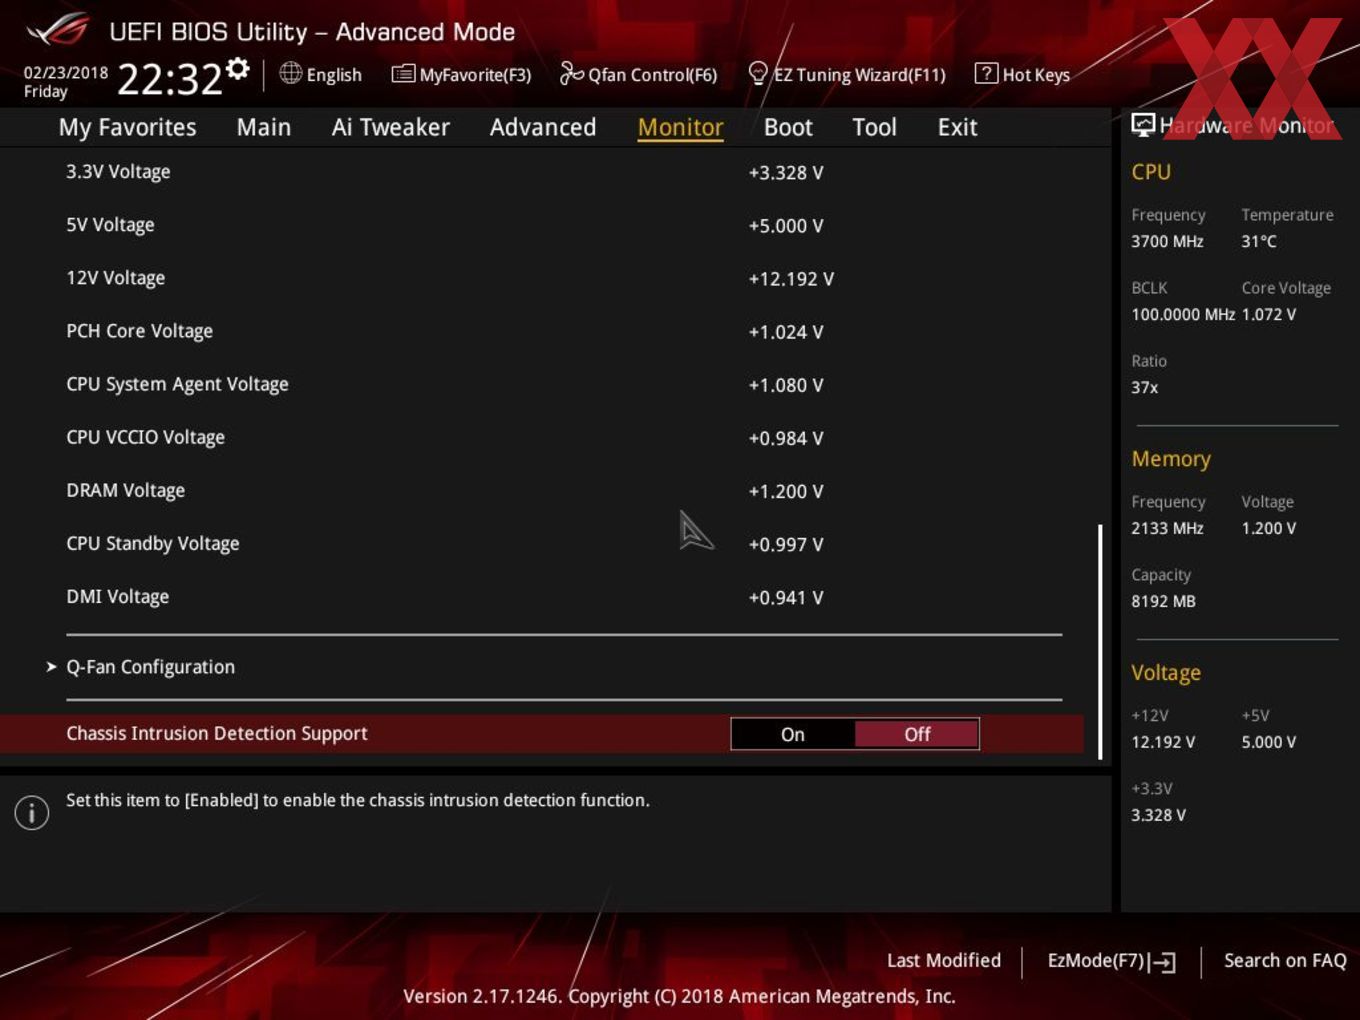The image size is (1360, 1020).
Task: Click the 100.0000 MHz BCLK value
Action: point(1183,314)
